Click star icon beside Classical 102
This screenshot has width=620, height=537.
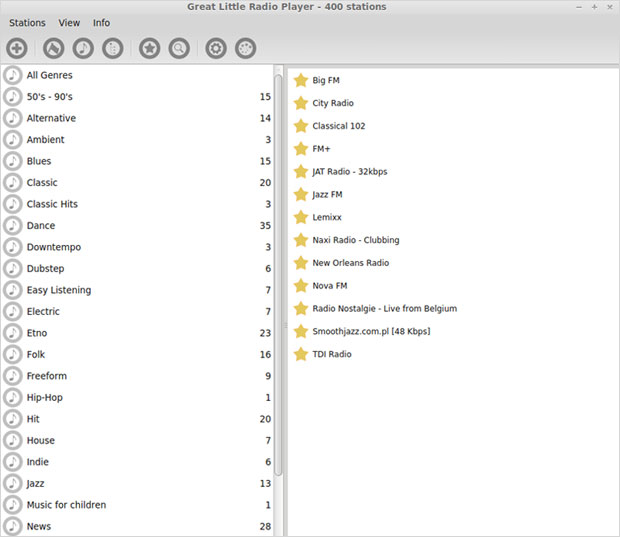pos(301,126)
